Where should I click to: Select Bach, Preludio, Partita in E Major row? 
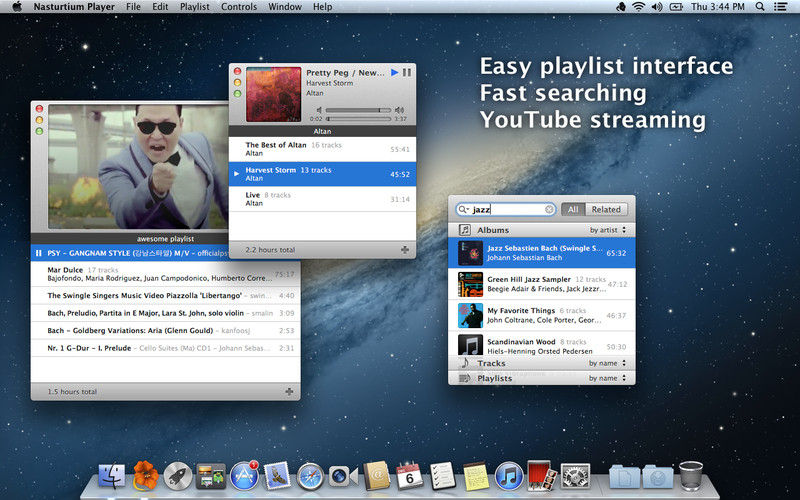pos(165,313)
